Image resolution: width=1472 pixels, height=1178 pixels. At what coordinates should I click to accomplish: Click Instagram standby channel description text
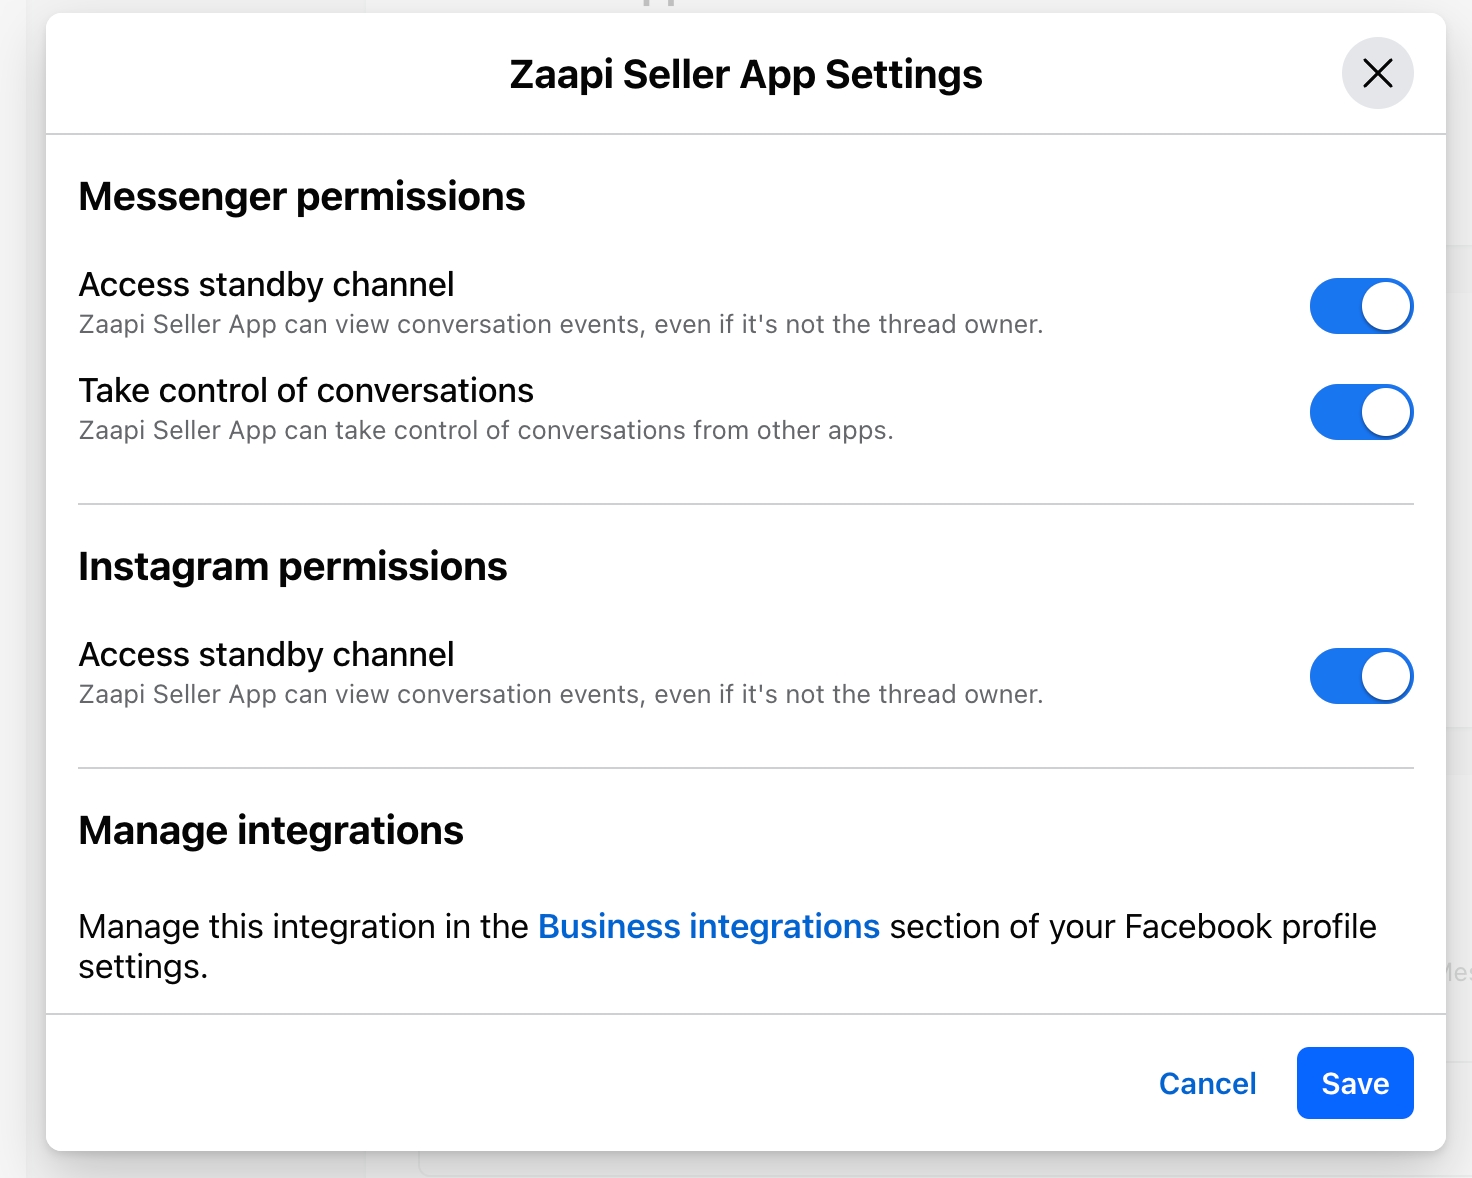(x=560, y=695)
